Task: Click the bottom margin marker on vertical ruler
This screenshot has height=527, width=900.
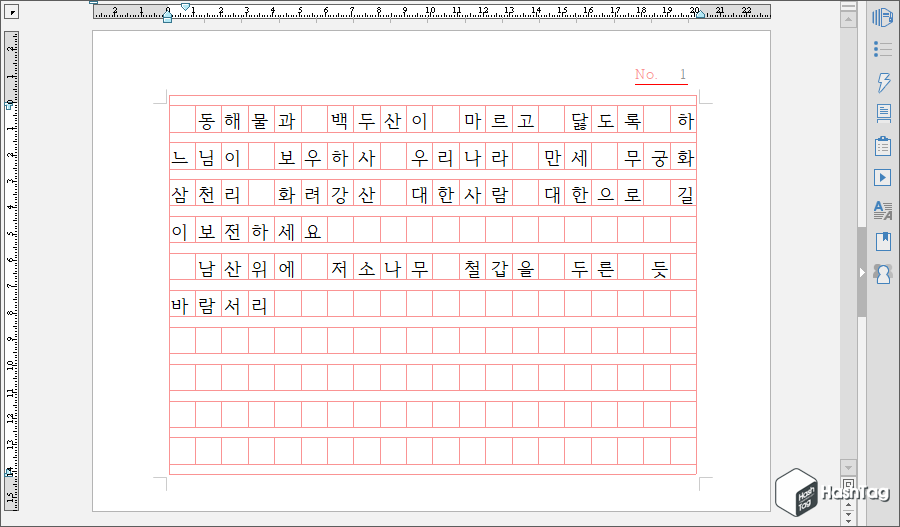Action: click(9, 472)
